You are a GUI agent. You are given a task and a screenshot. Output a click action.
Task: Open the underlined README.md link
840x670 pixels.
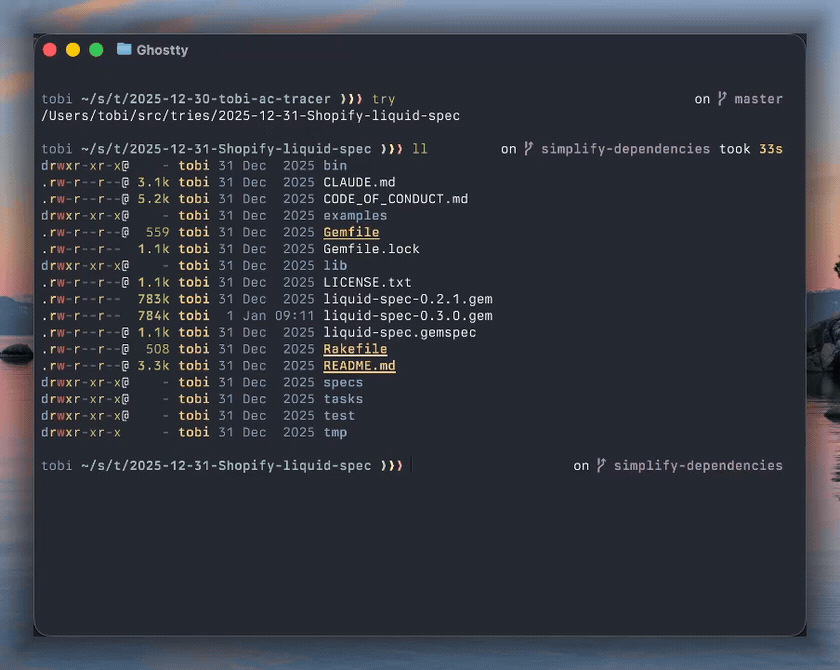[359, 365]
